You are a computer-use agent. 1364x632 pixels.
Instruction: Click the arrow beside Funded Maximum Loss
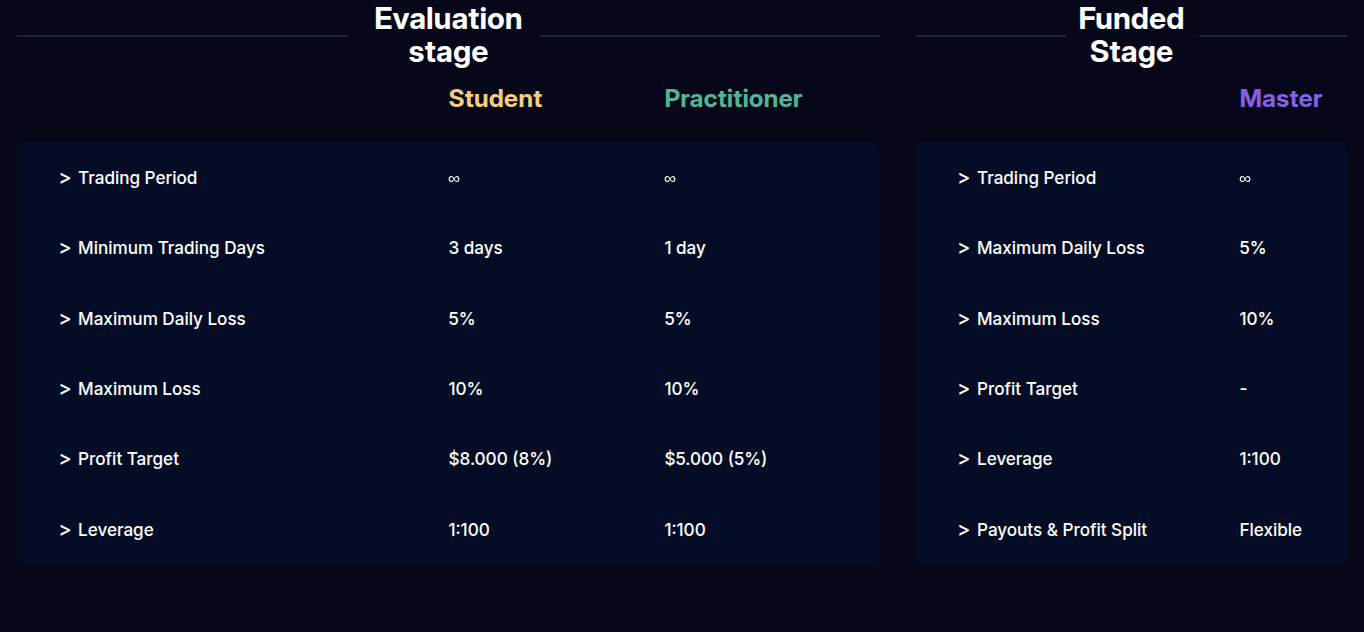pyautogui.click(x=964, y=320)
